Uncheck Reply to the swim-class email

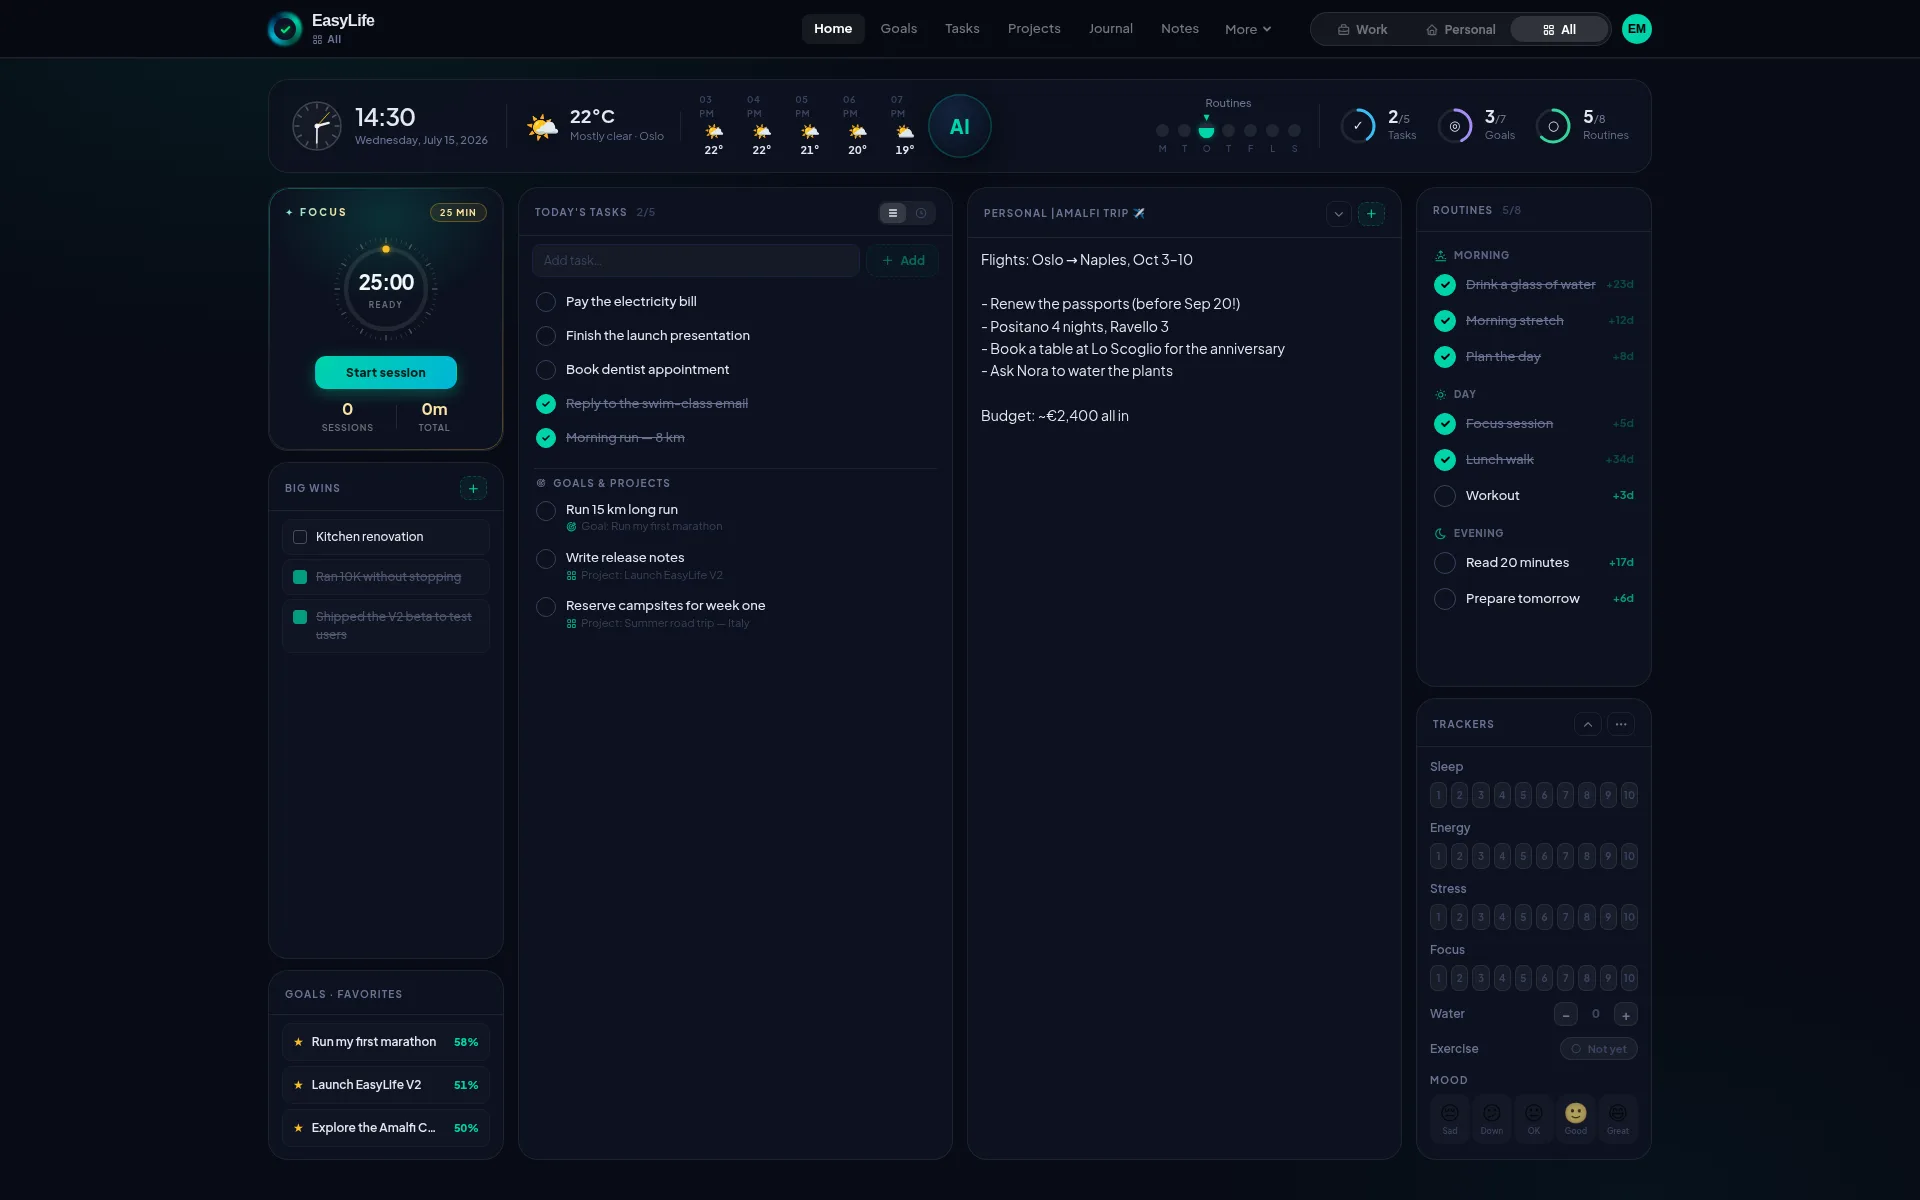tap(546, 404)
